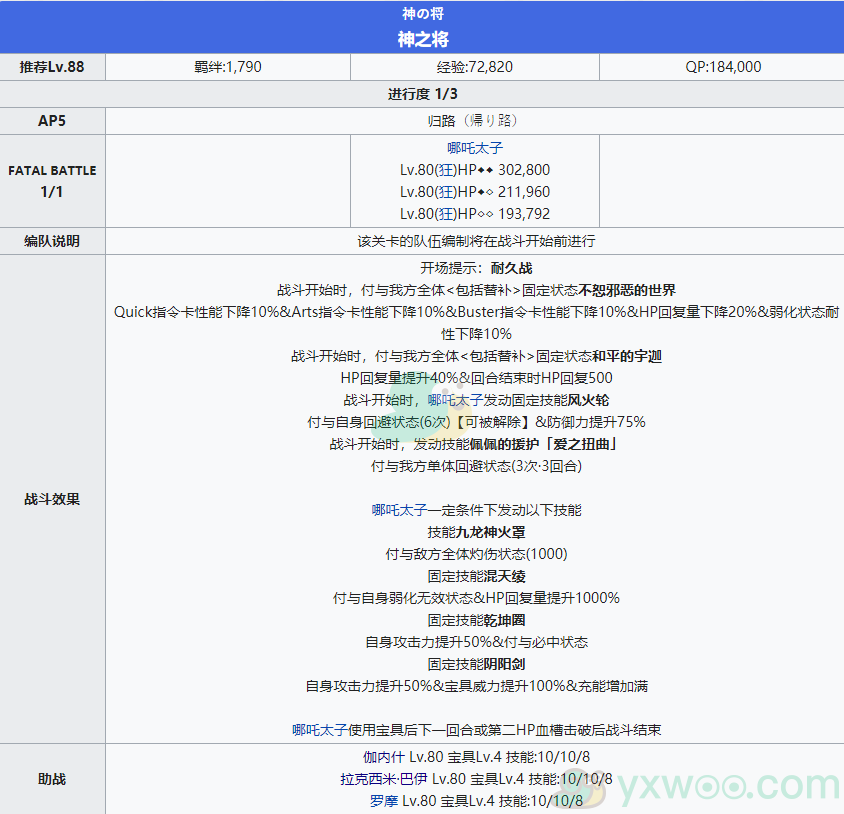Select the 付与我方单体回避状态(3次·3回合) line
Screen dimensions: 844x814
click(x=476, y=466)
